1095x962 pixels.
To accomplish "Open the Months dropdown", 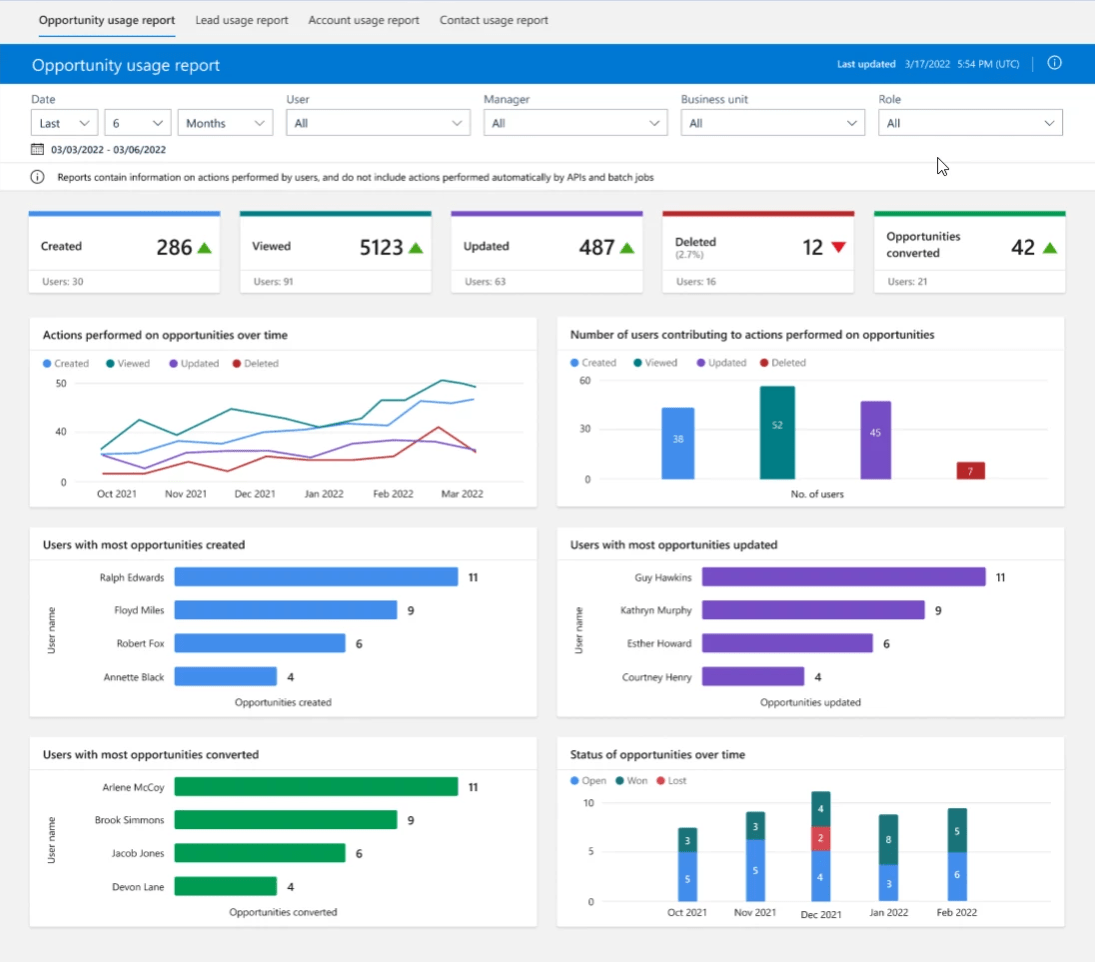I will pos(225,122).
